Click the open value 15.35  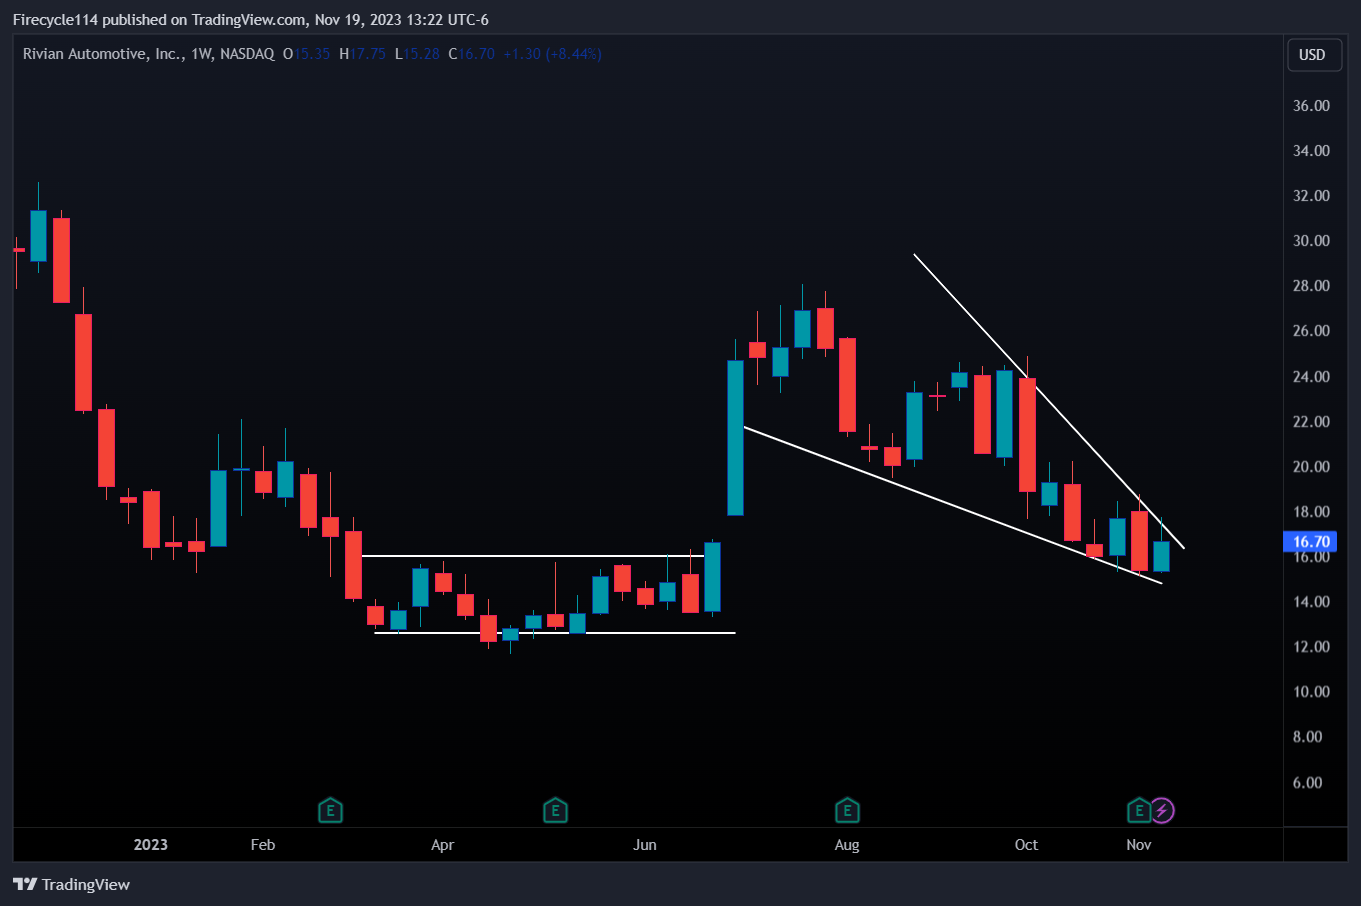[312, 54]
